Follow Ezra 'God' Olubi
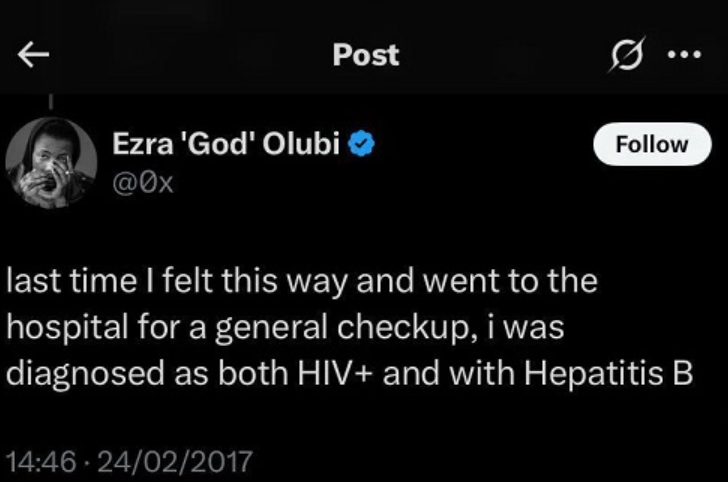 652,144
